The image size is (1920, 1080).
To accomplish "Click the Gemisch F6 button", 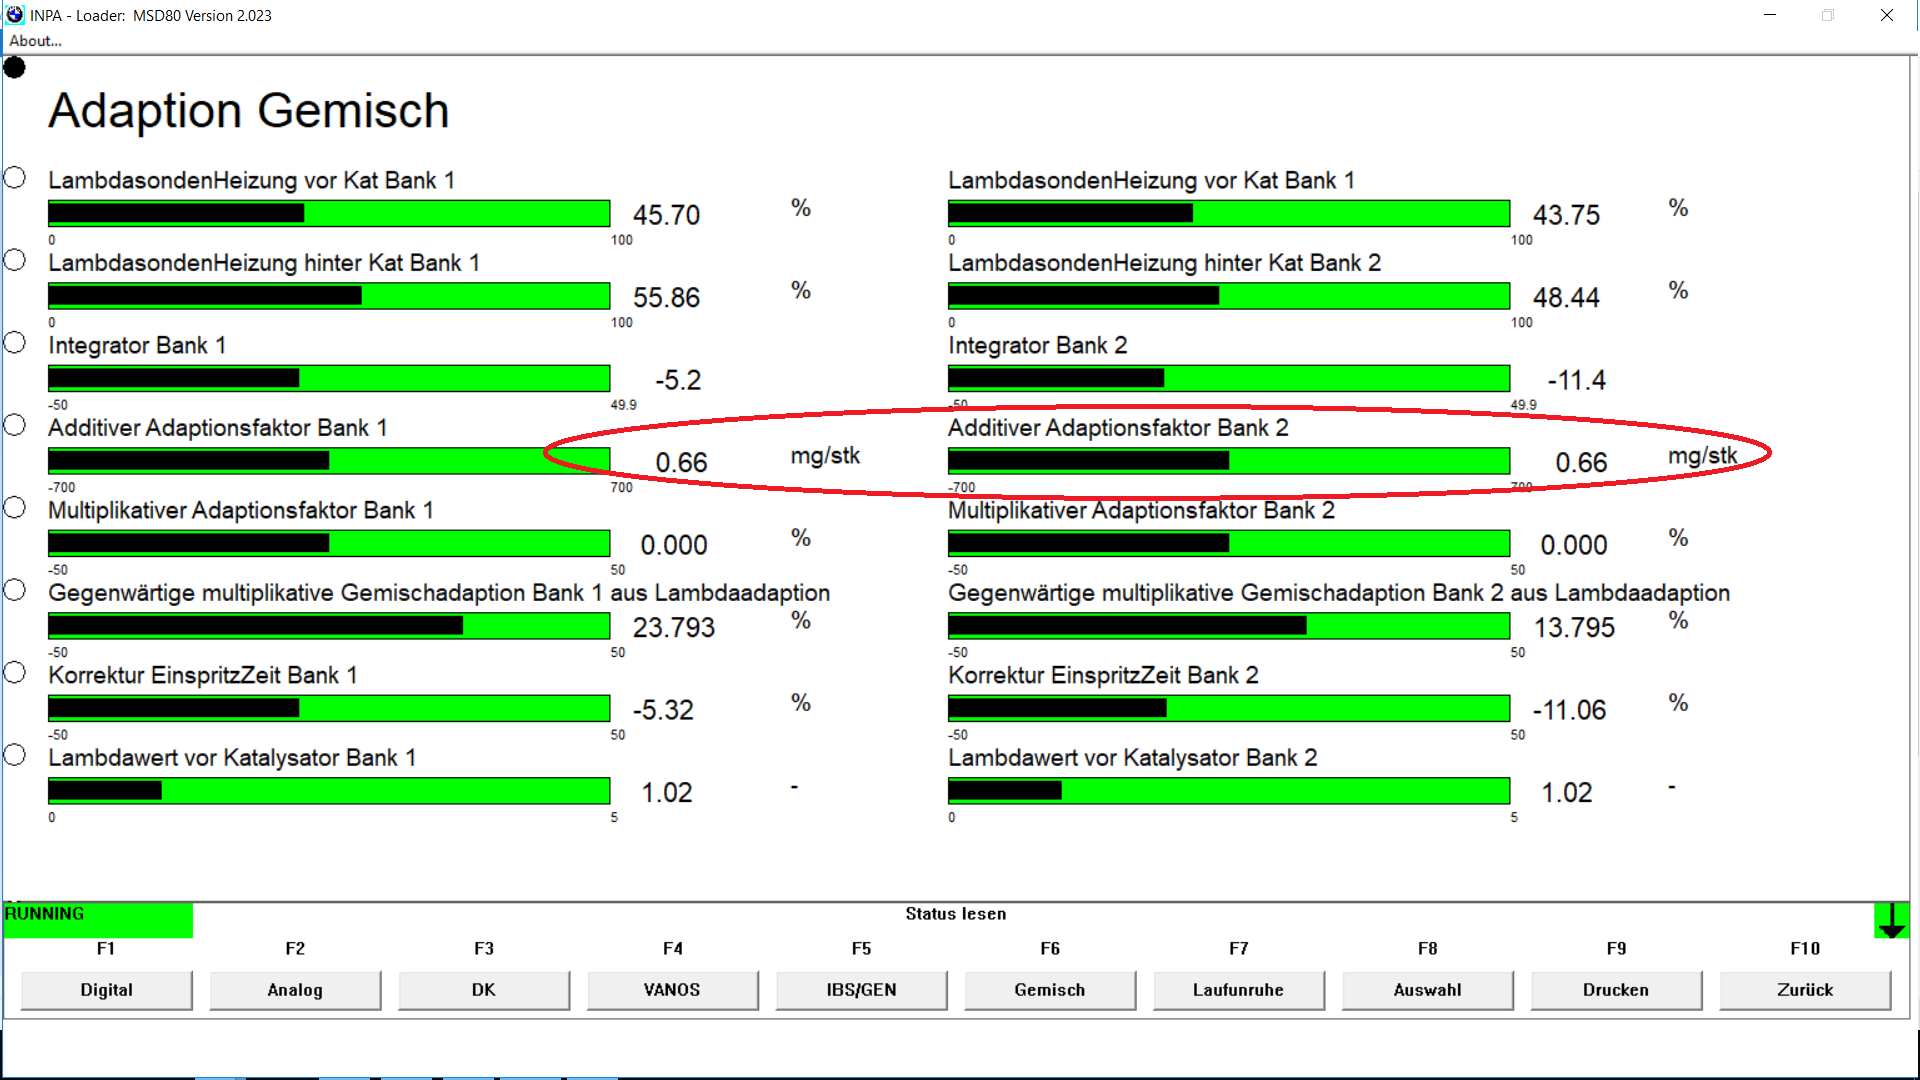I will tap(1049, 990).
